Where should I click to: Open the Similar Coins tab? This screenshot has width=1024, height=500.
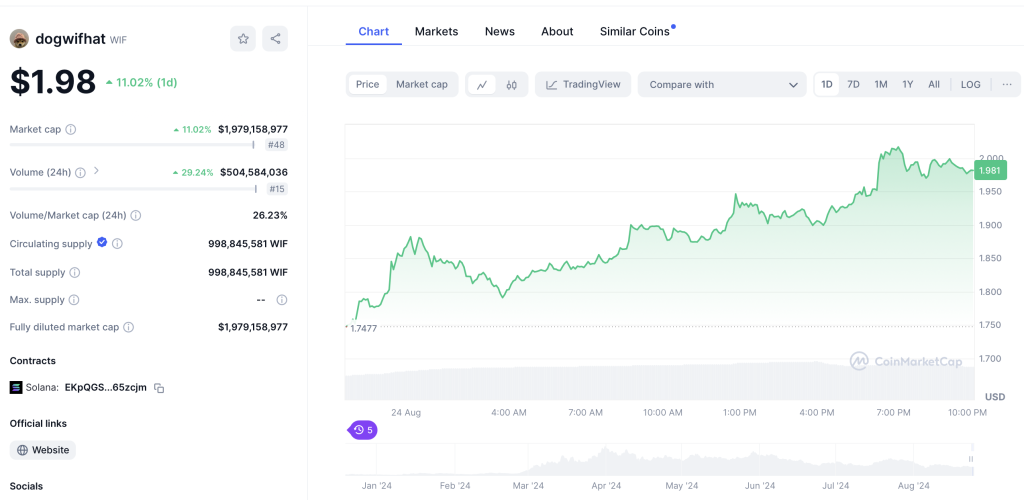pyautogui.click(x=635, y=31)
